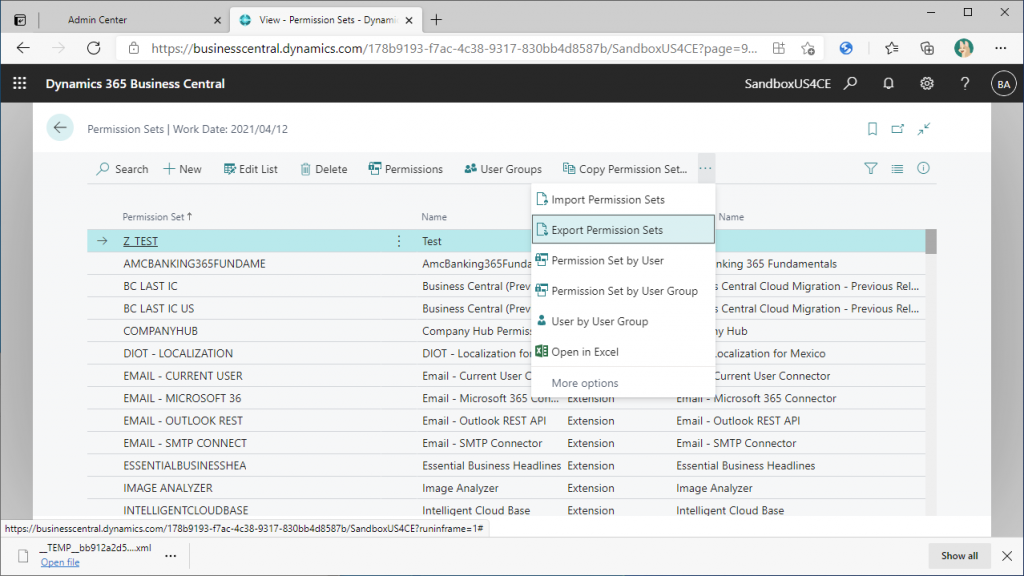
Task: Select the COMPANYHUB row
Action: coord(506,331)
